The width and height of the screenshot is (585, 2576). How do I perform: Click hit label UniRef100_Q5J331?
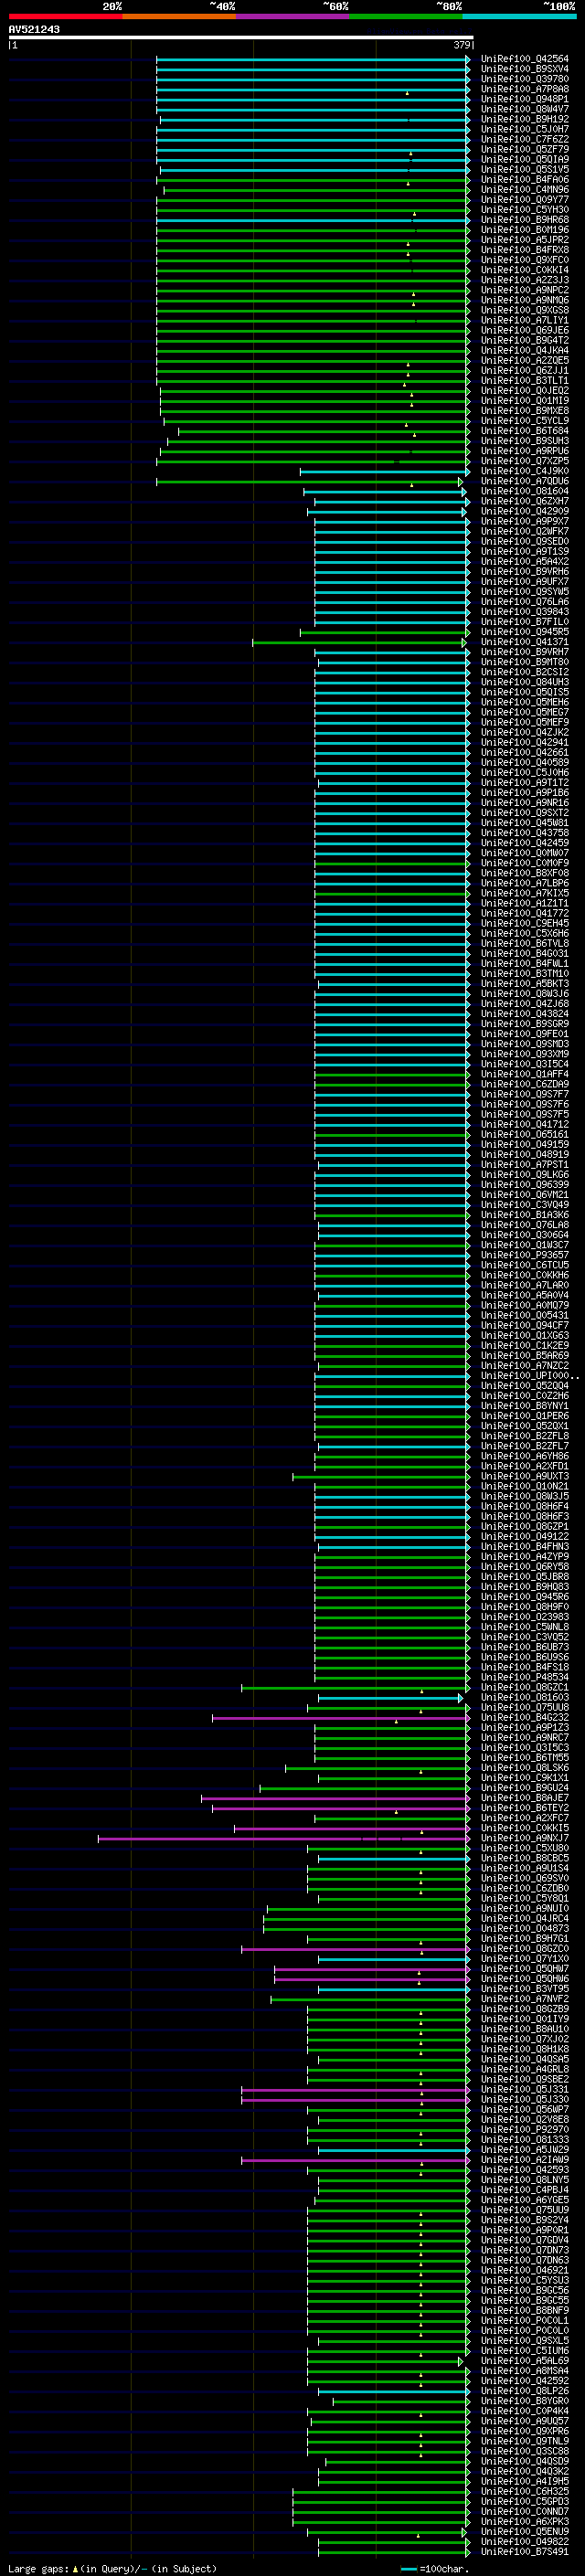[525, 2089]
